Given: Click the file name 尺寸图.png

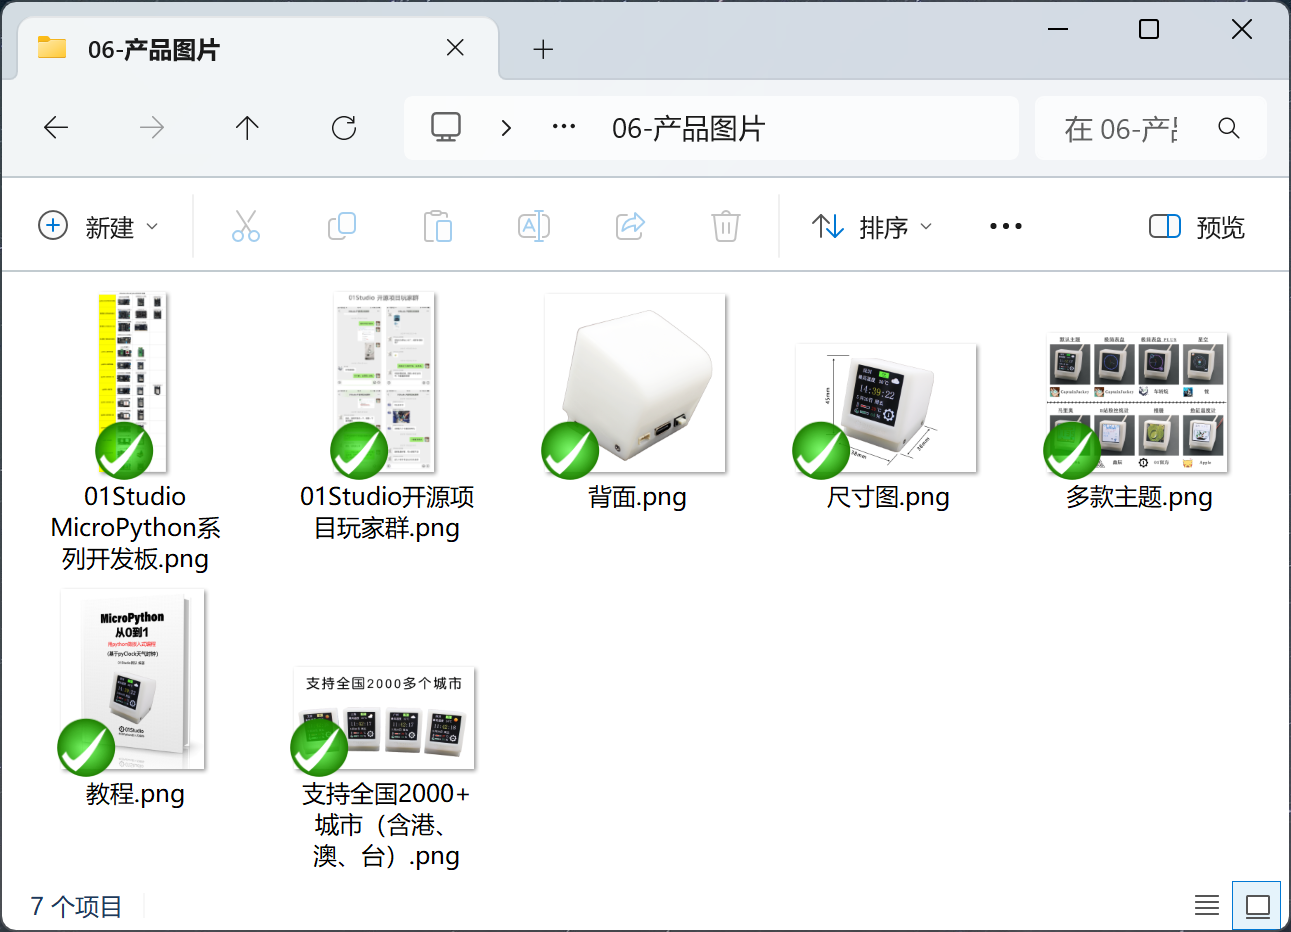Looking at the screenshot, I should point(888,497).
